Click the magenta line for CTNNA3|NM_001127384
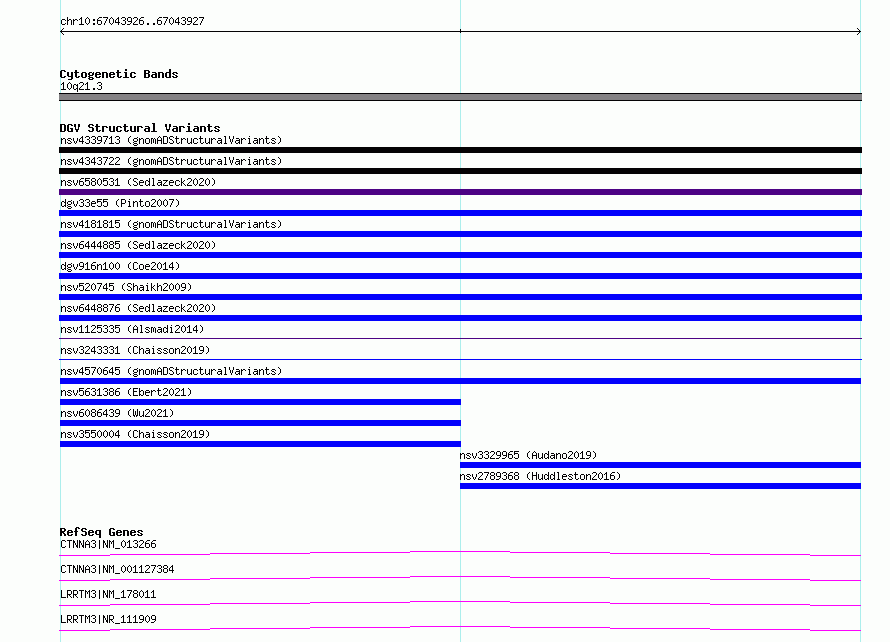890x642 pixels. click(x=460, y=578)
